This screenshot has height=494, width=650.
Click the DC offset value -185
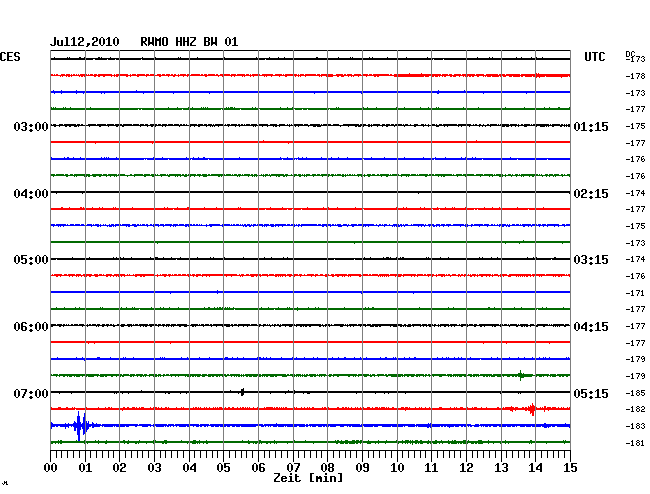(635, 393)
